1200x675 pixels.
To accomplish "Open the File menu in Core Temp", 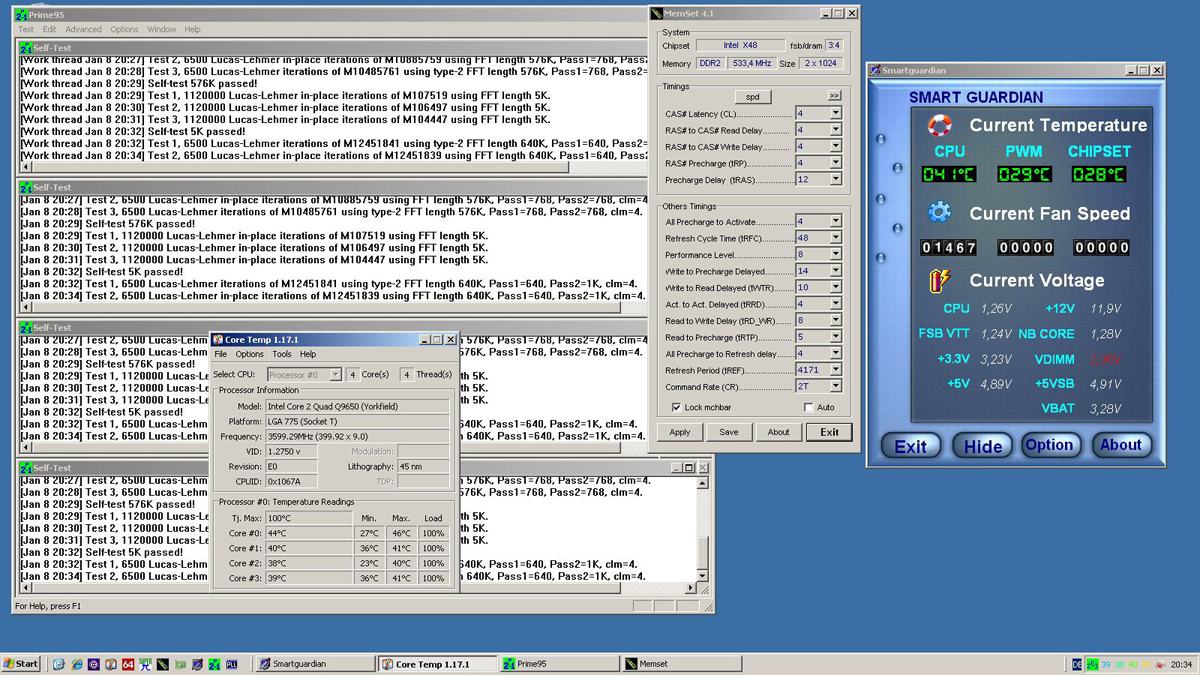I will point(221,354).
